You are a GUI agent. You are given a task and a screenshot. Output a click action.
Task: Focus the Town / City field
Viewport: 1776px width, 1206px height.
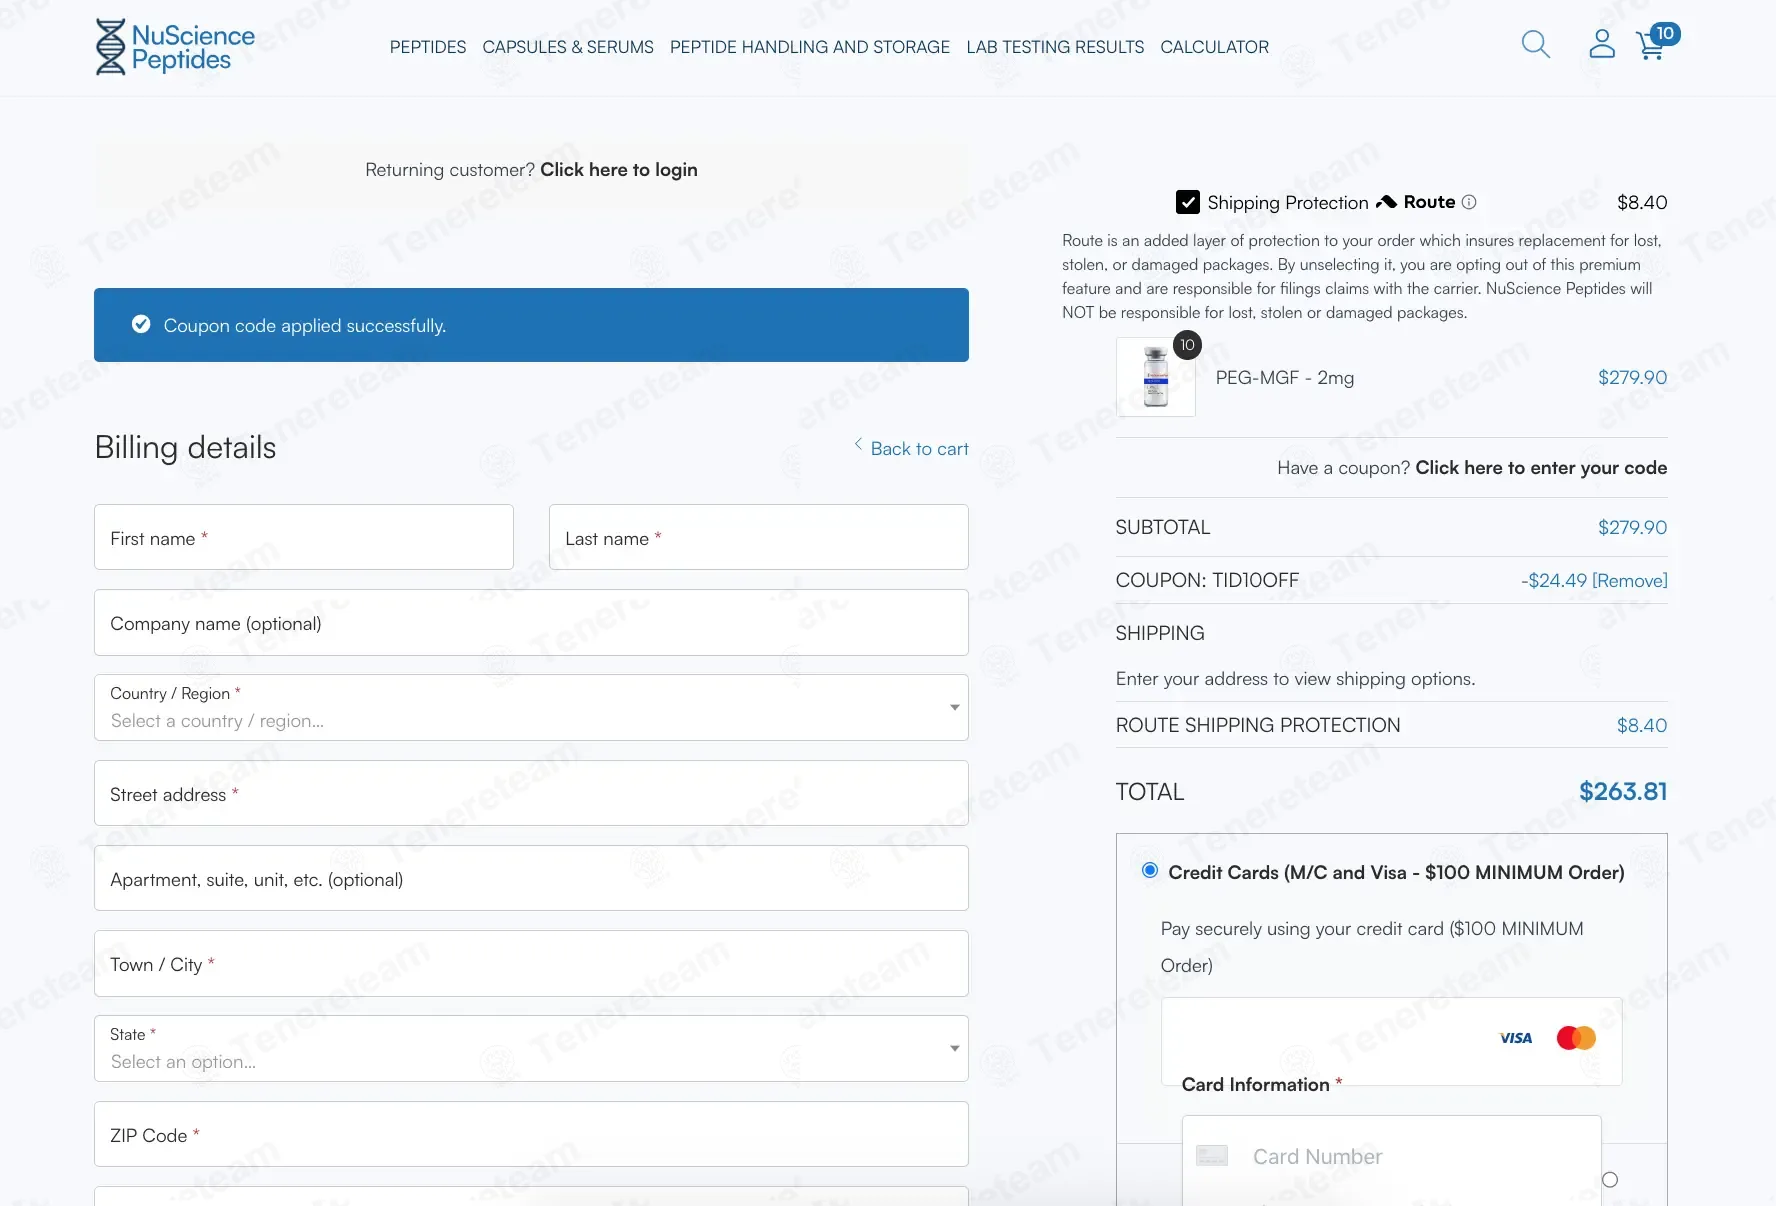pos(531,963)
